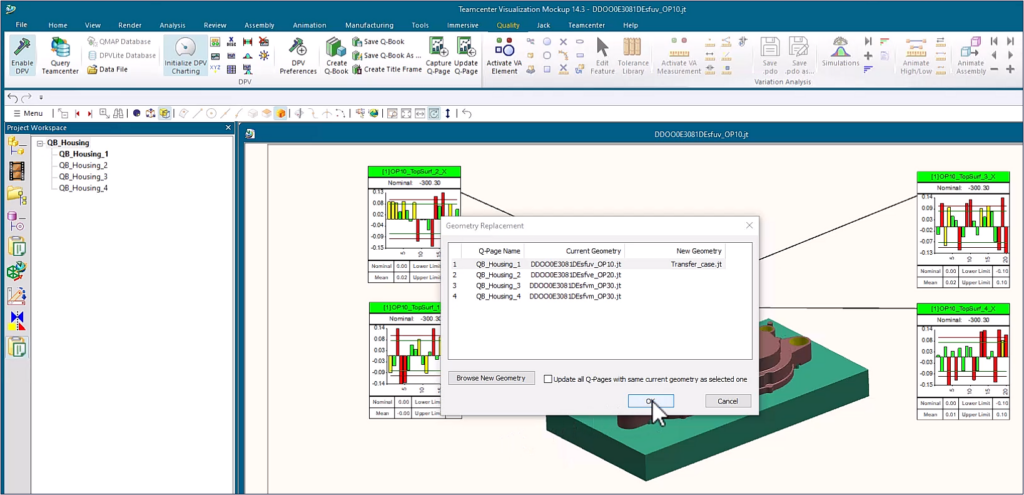The width and height of the screenshot is (1024, 495).
Task: Click Activate VA Element
Action: pyautogui.click(x=504, y=56)
